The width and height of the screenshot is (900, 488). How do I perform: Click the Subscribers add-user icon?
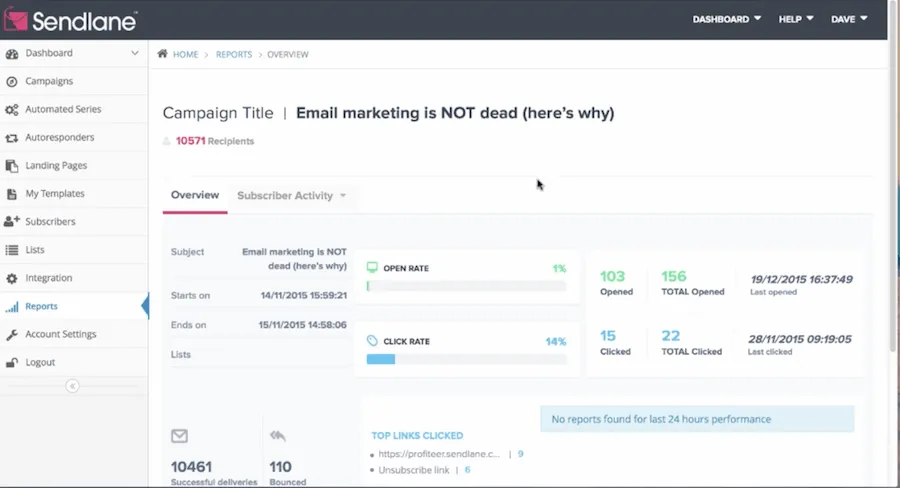pos(11,221)
